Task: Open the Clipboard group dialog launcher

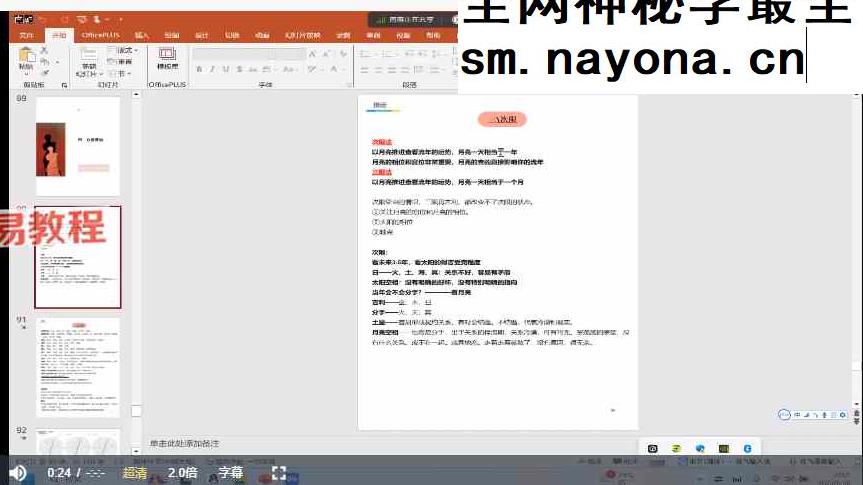Action: pos(64,85)
